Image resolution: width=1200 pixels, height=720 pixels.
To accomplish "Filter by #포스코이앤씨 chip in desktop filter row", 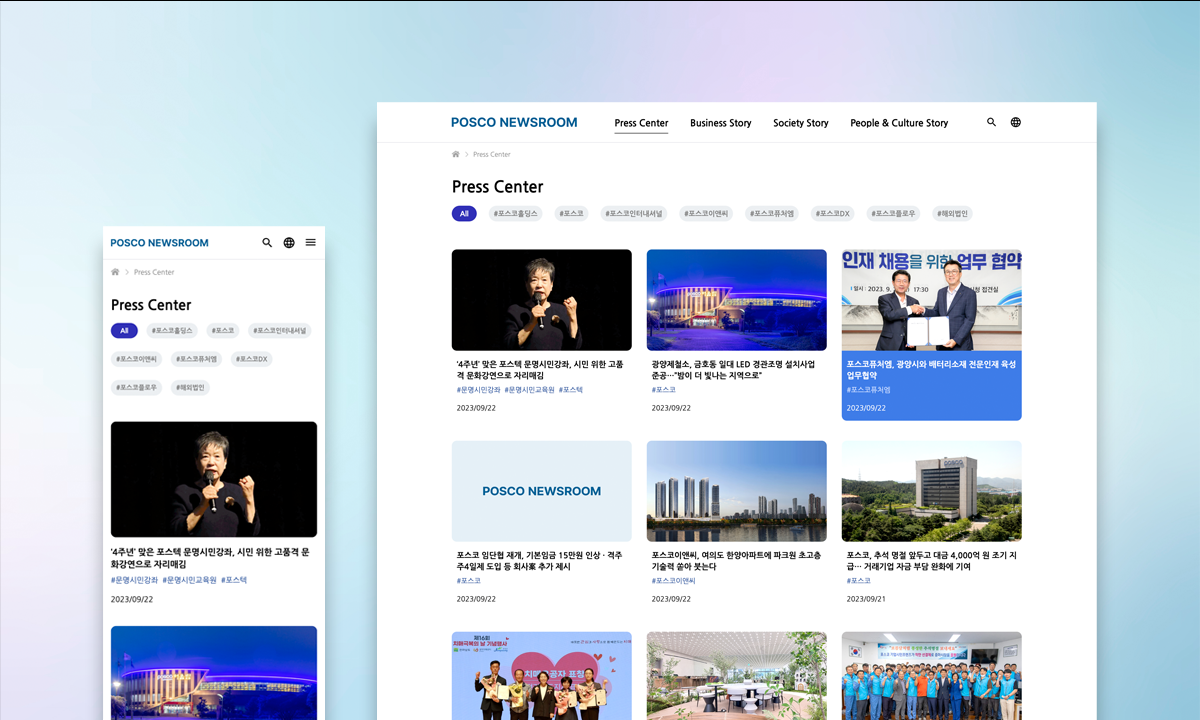I will (707, 214).
